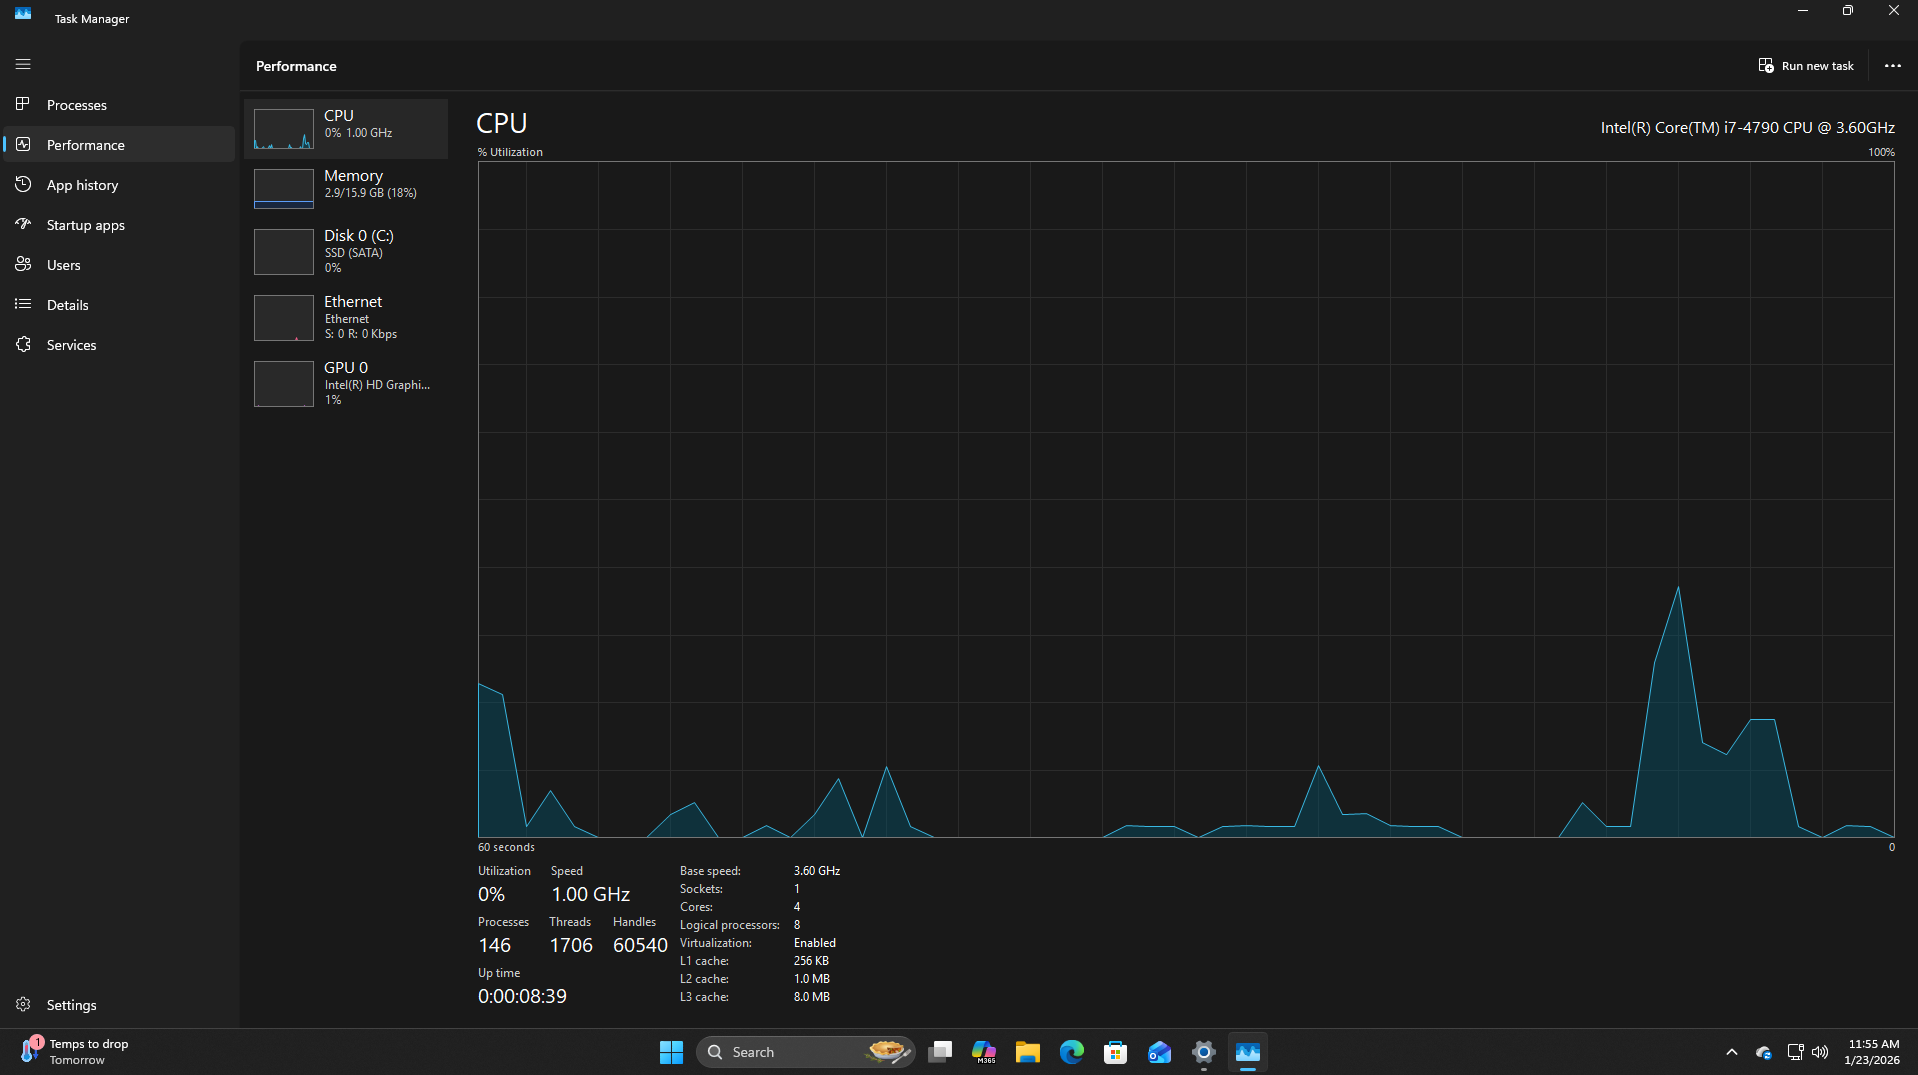Switch to the Details page
The width and height of the screenshot is (1918, 1075).
point(67,305)
